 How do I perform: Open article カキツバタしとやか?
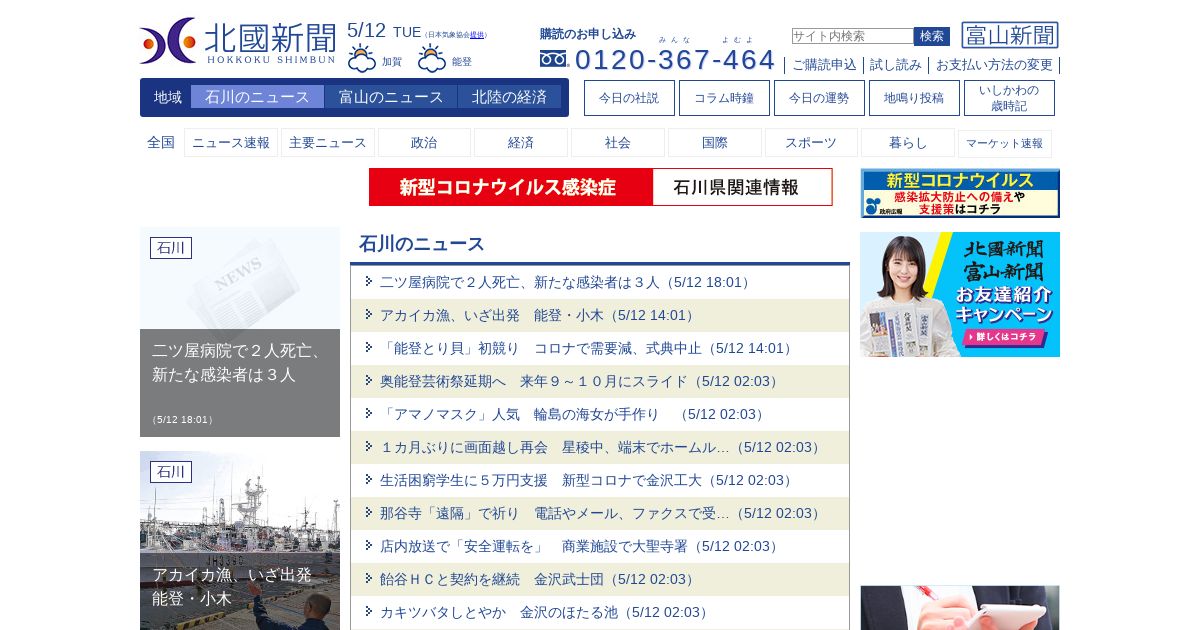click(545, 612)
